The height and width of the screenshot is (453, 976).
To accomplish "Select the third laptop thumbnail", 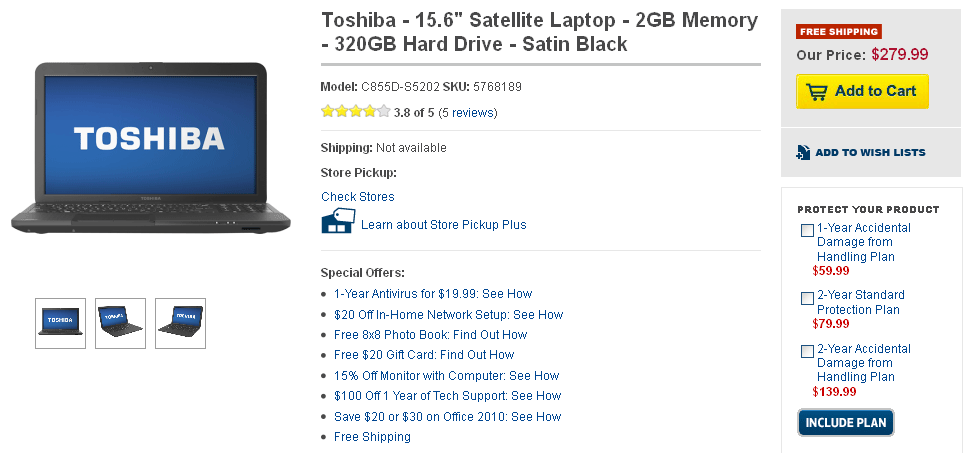I will tap(180, 323).
